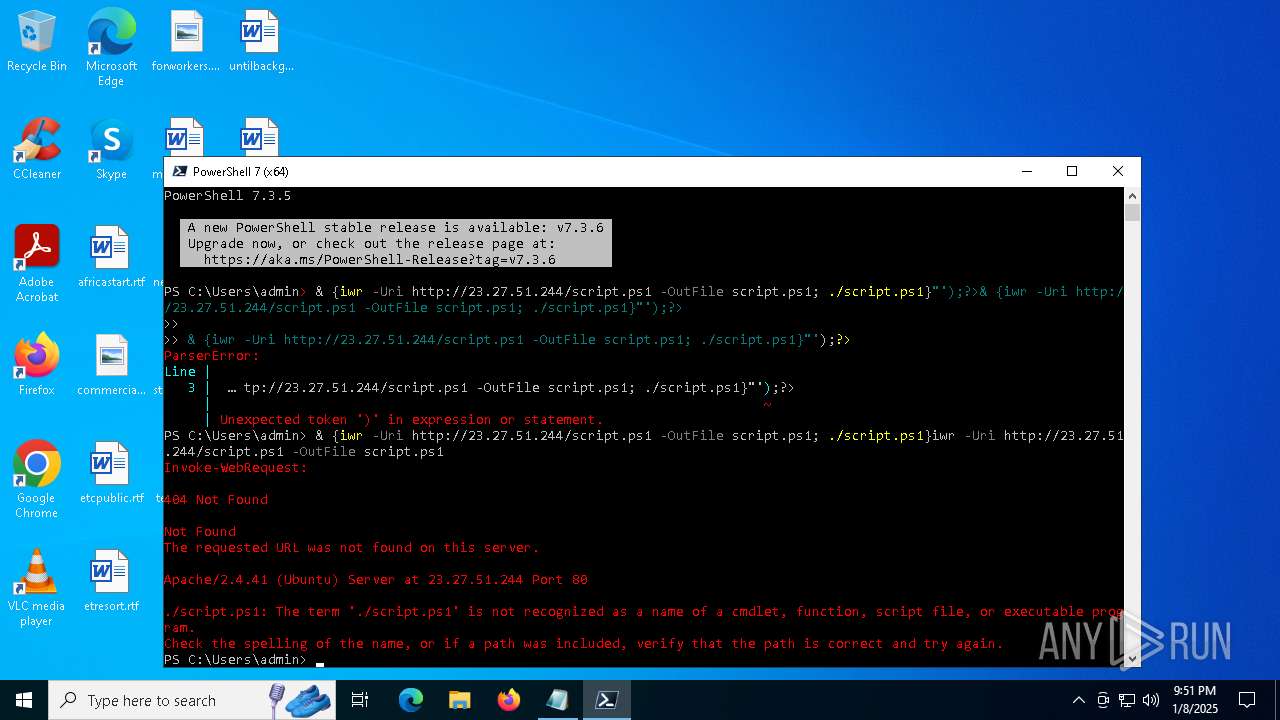Open Edge from the taskbar
This screenshot has height=720, width=1280.
point(411,700)
